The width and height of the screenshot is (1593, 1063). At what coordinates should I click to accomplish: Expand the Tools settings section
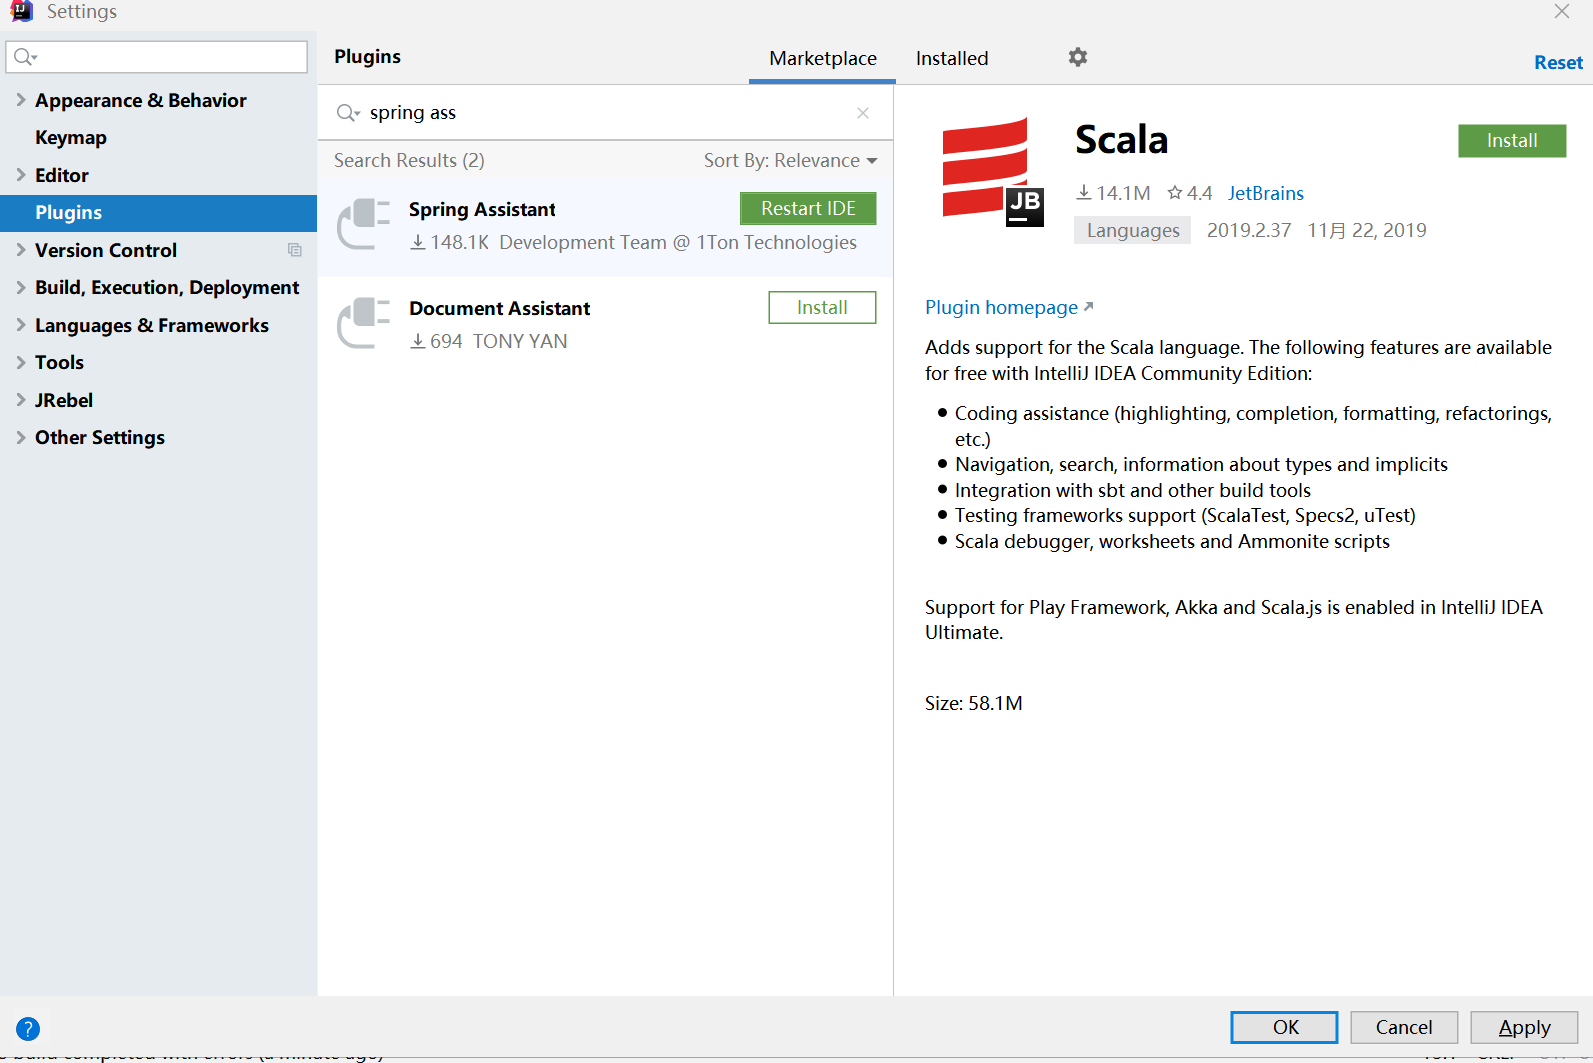coord(21,362)
